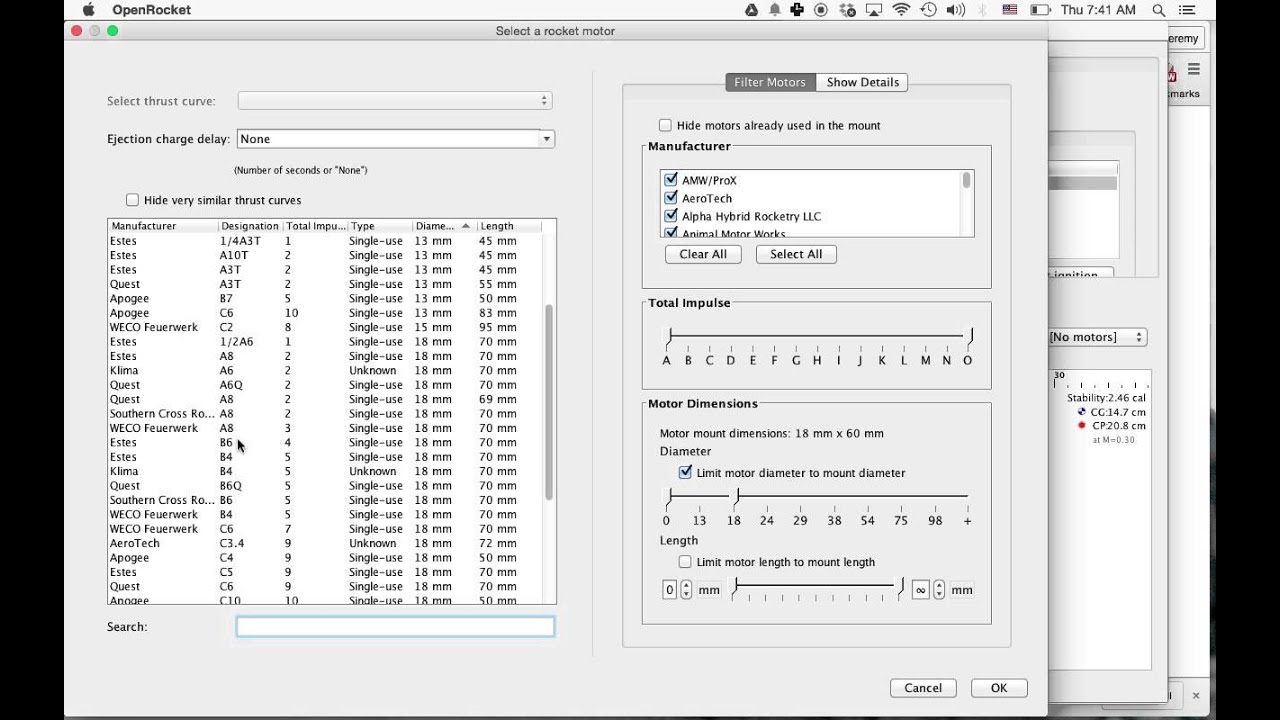Image resolution: width=1280 pixels, height=720 pixels.
Task: Uncheck the AMW/ProX manufacturer
Action: point(671,180)
